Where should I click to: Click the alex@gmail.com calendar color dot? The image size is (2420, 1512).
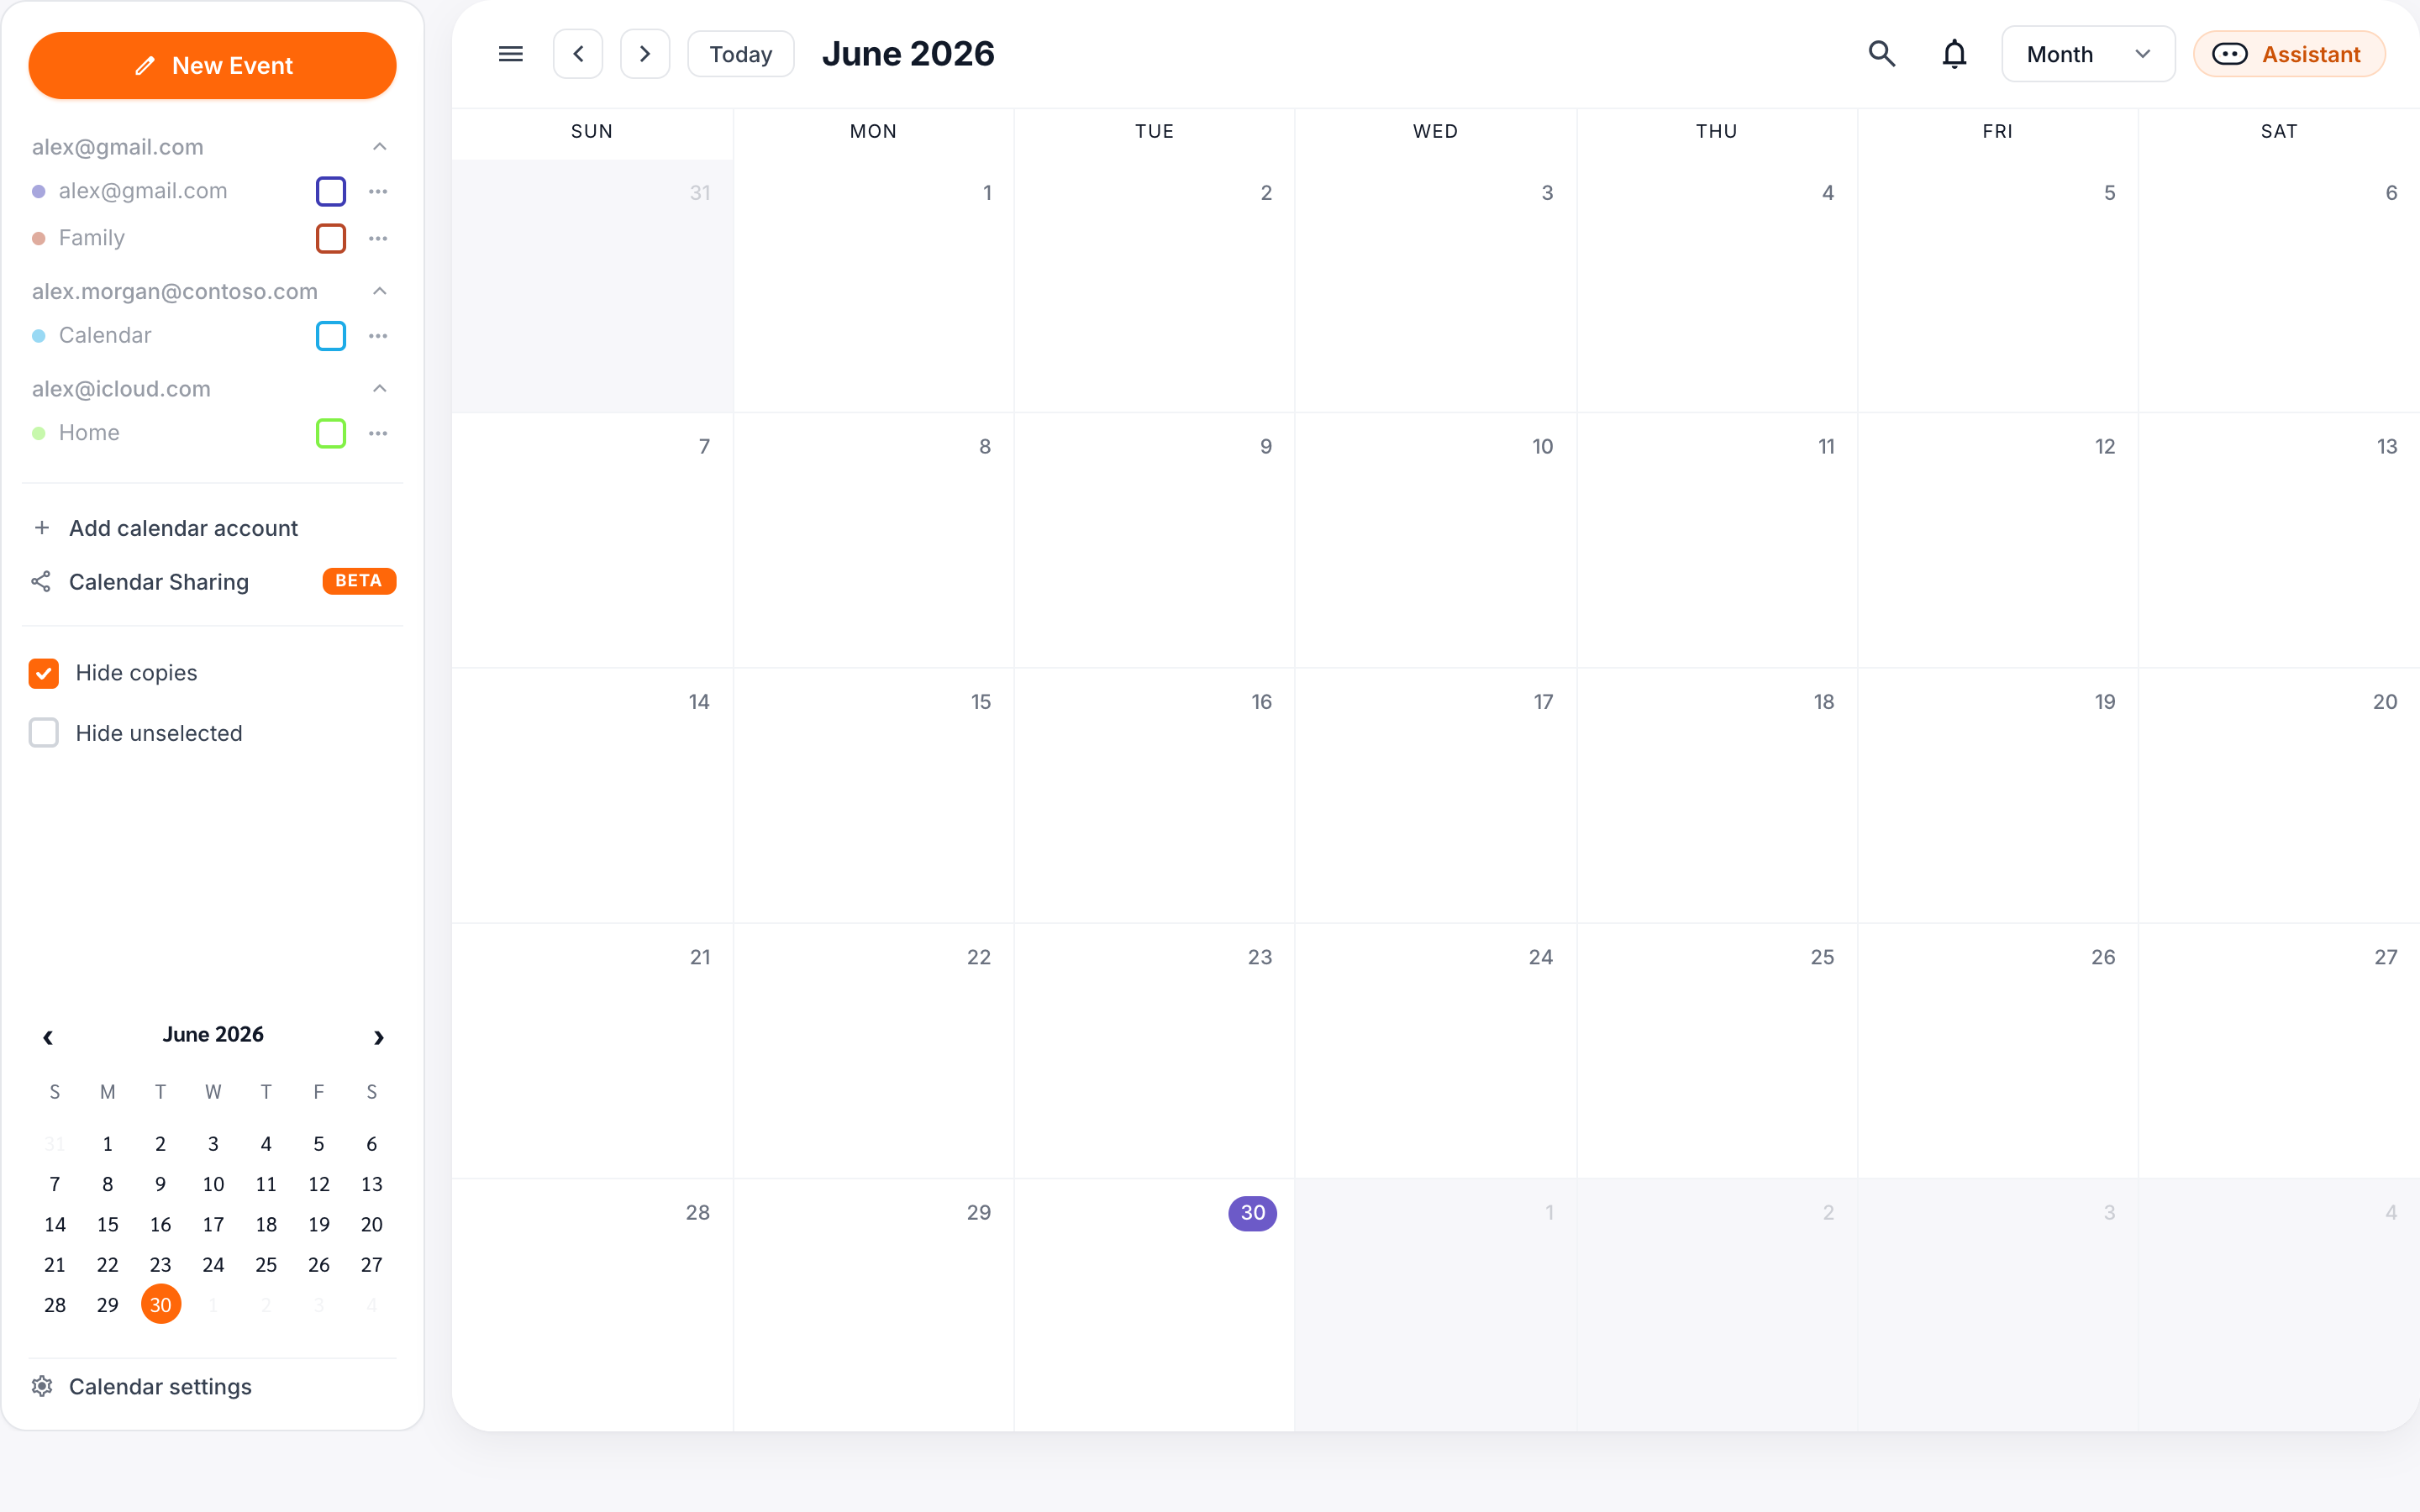tap(39, 191)
